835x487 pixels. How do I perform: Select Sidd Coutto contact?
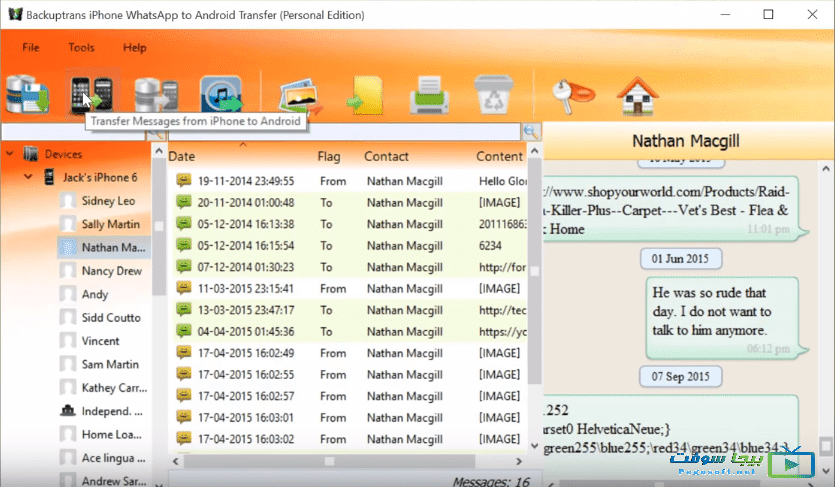[x=111, y=318]
